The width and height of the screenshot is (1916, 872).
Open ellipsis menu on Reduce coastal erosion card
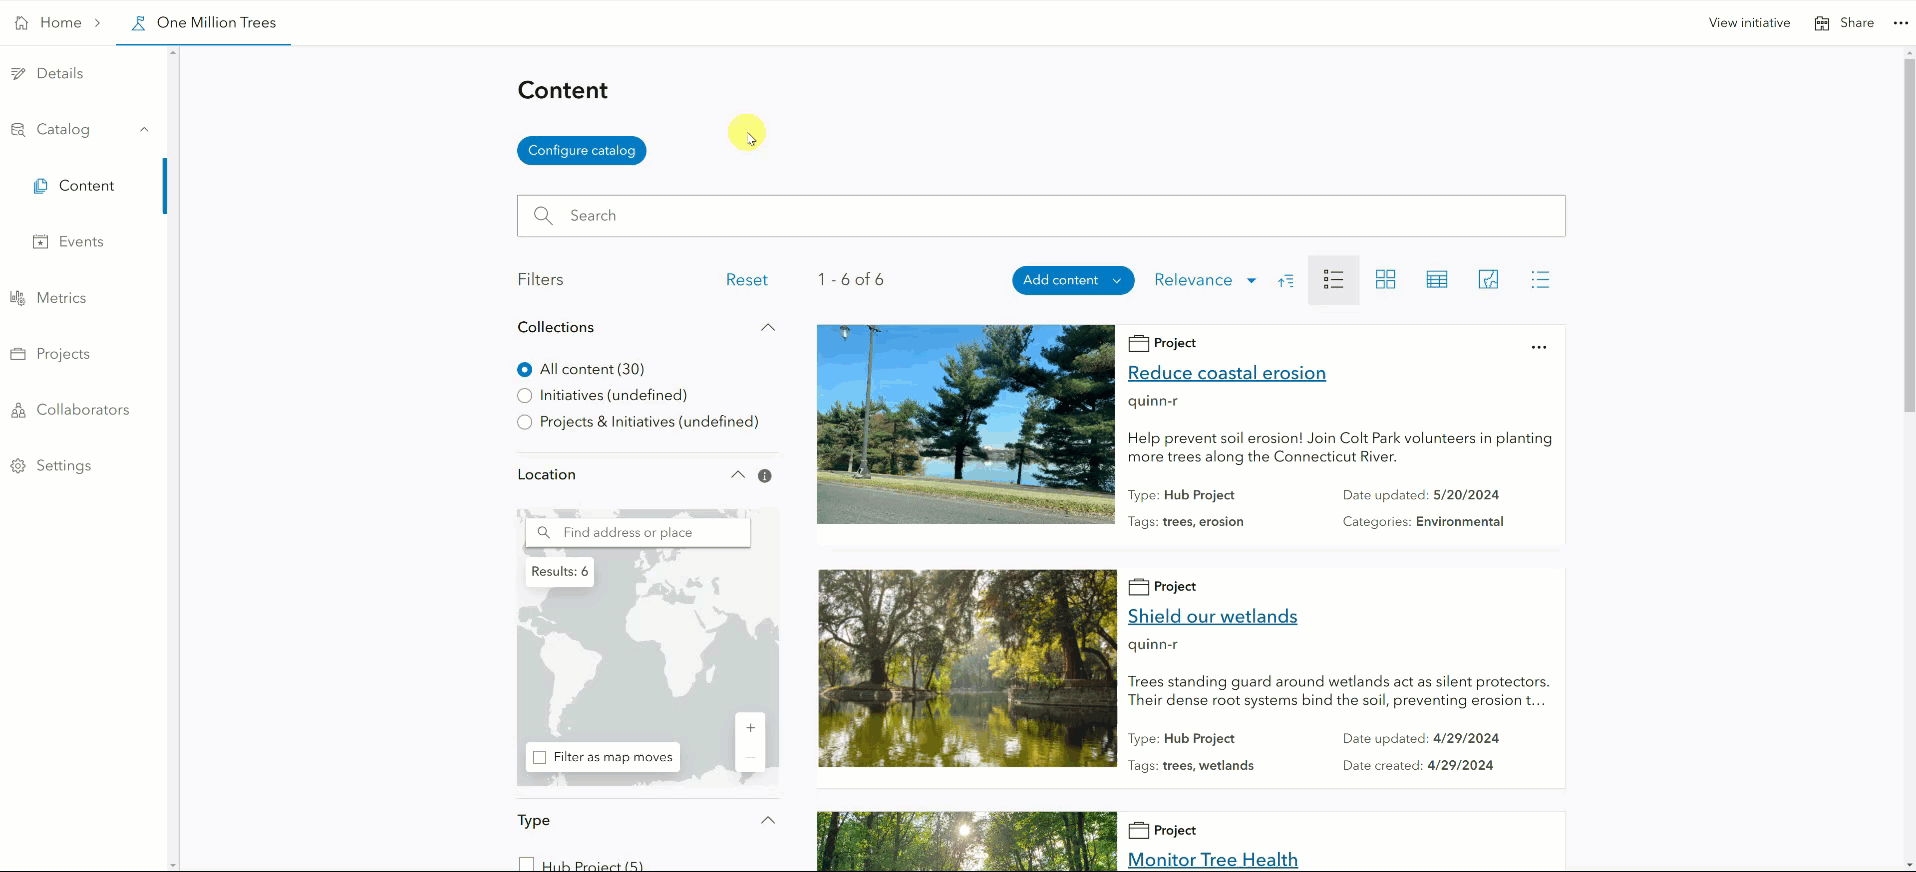tap(1539, 348)
